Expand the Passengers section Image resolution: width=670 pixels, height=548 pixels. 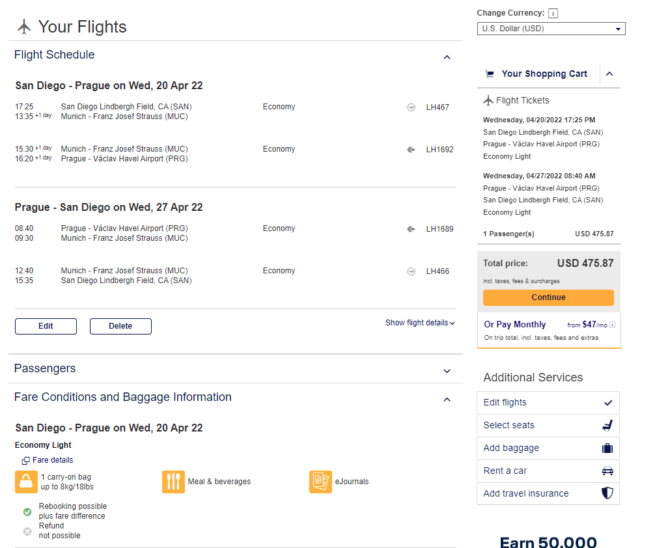[x=447, y=371]
